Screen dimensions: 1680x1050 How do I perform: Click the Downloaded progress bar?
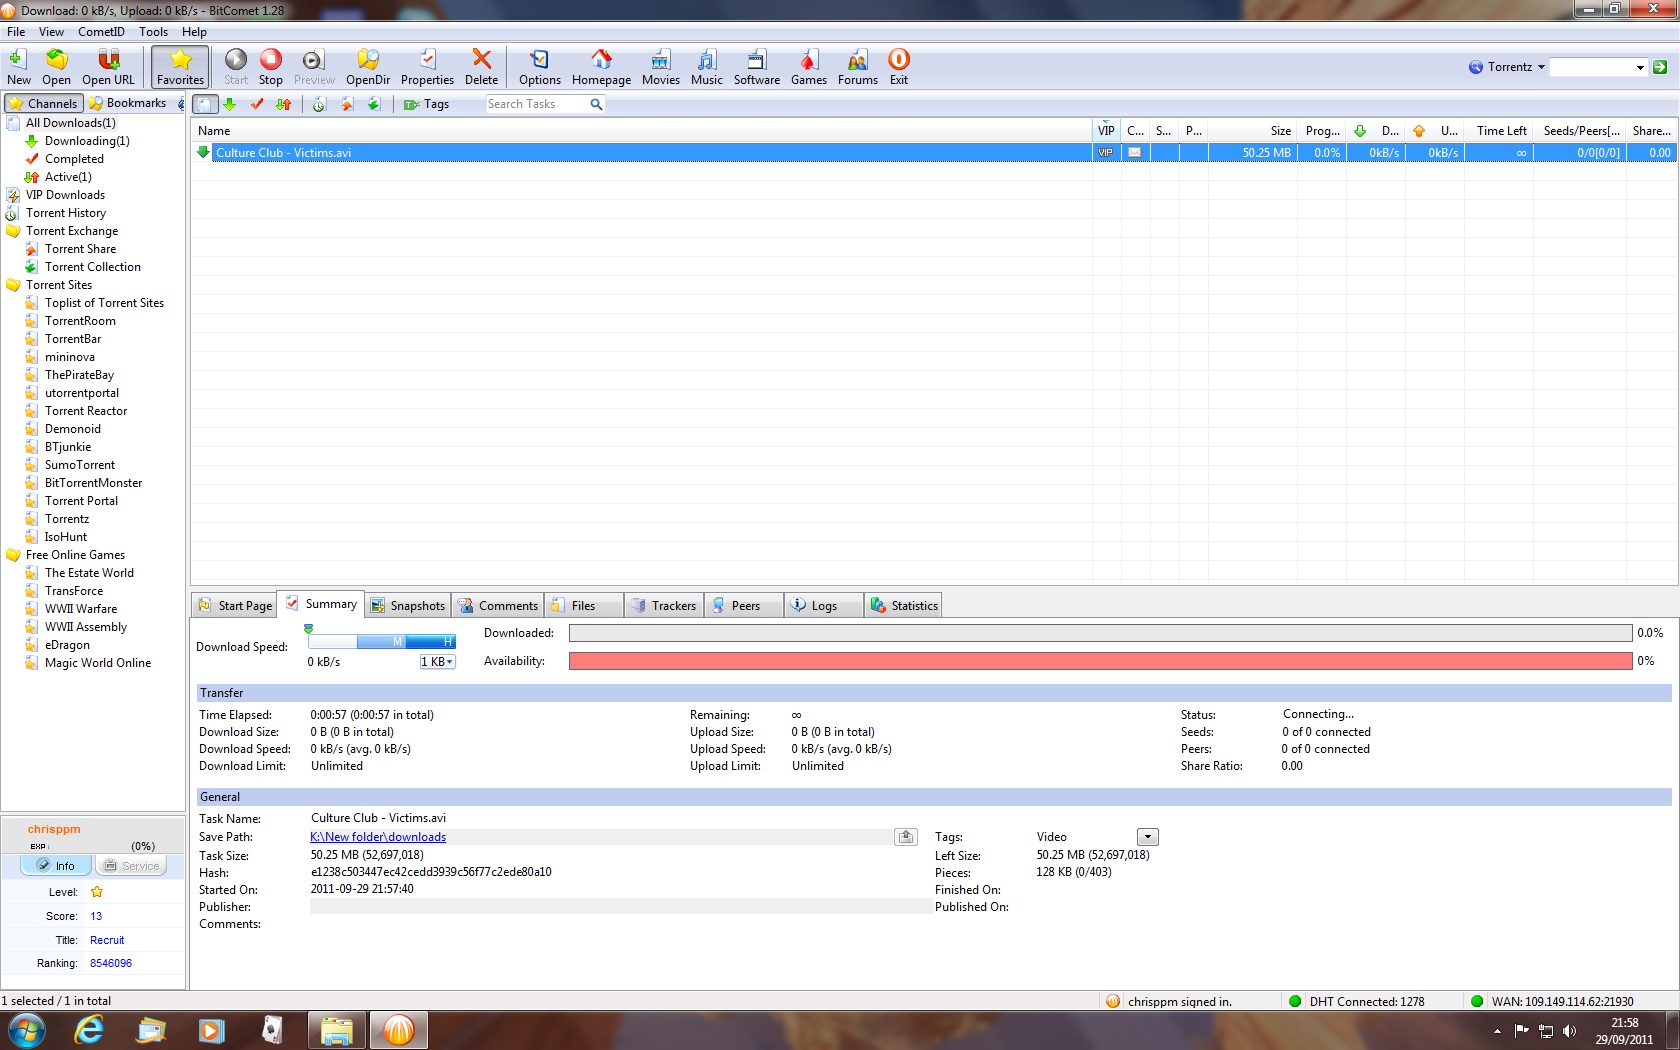coord(1100,633)
